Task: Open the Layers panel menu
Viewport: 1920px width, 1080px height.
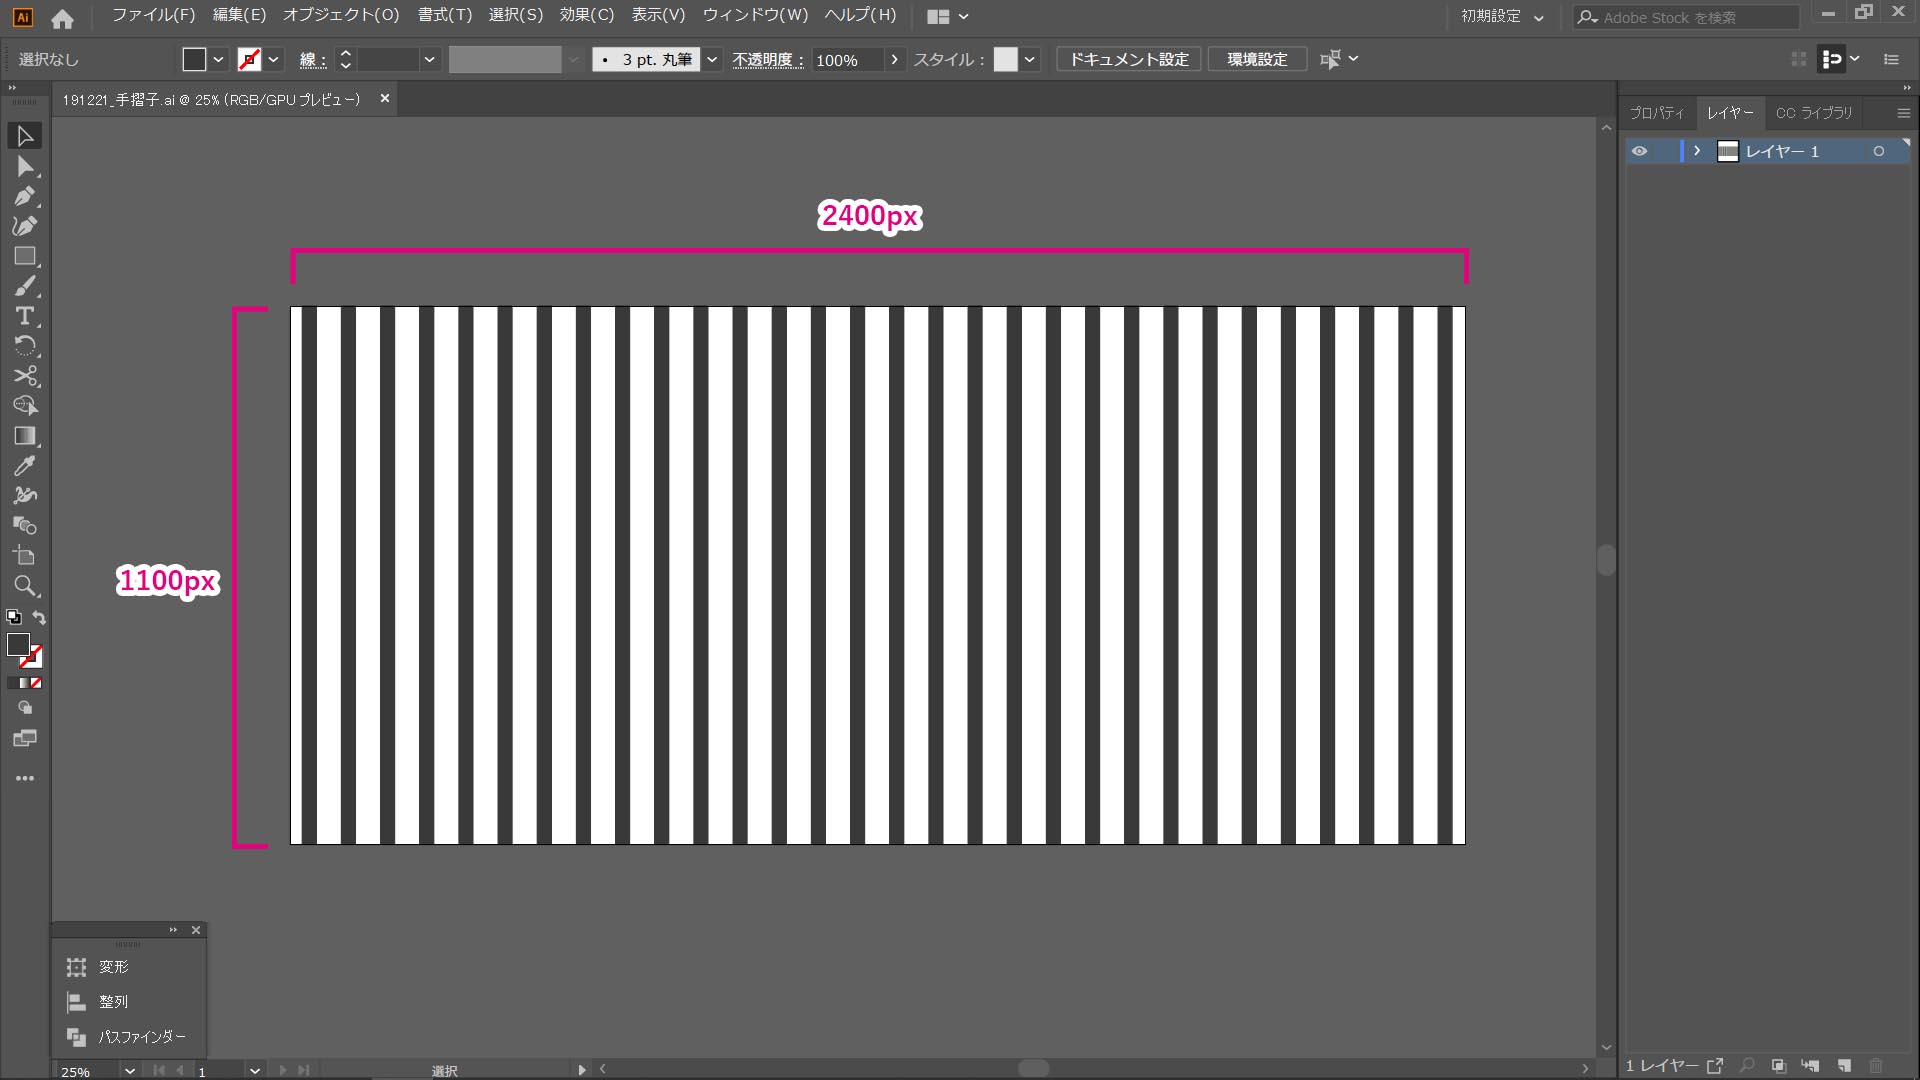Action: [x=1903, y=113]
